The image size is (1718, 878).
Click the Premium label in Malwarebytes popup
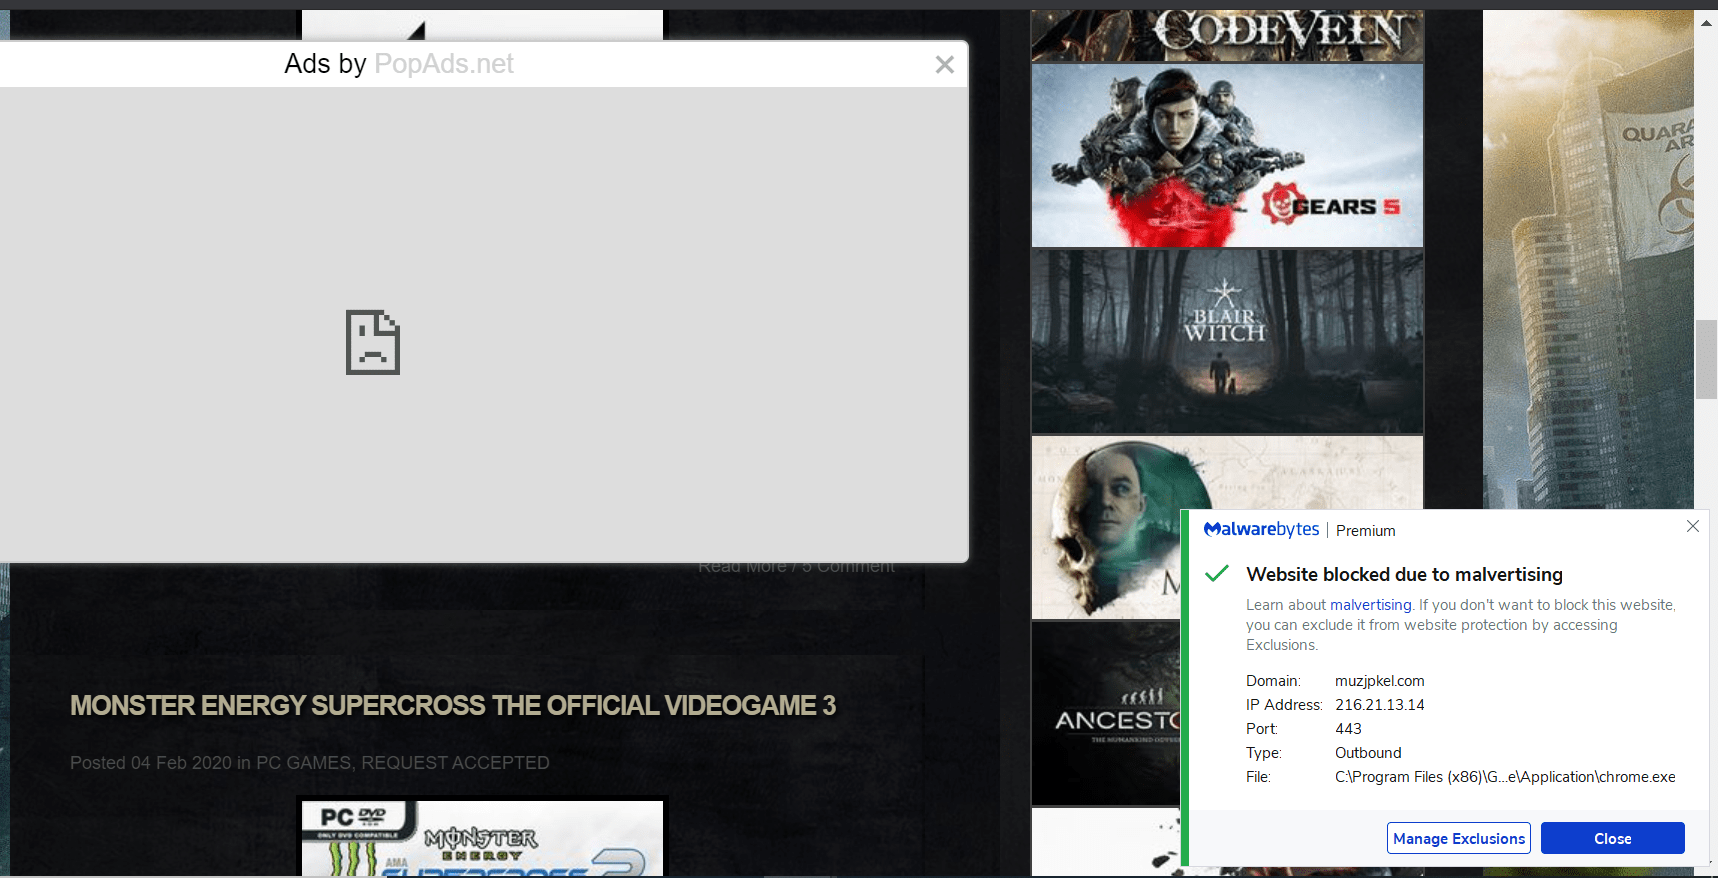click(x=1365, y=531)
